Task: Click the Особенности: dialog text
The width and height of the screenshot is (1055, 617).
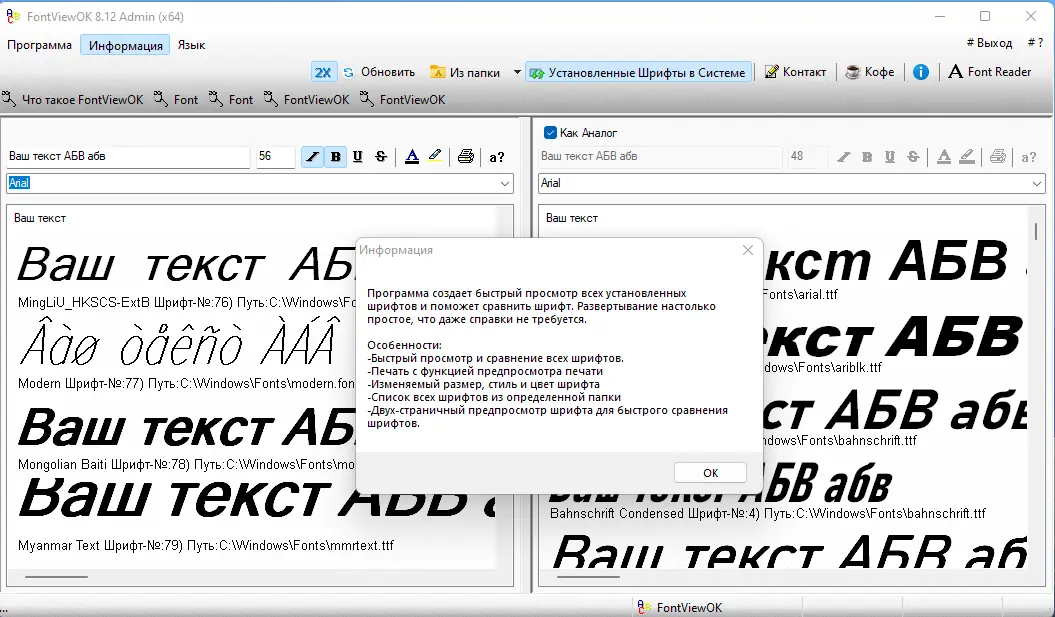Action: click(x=404, y=345)
